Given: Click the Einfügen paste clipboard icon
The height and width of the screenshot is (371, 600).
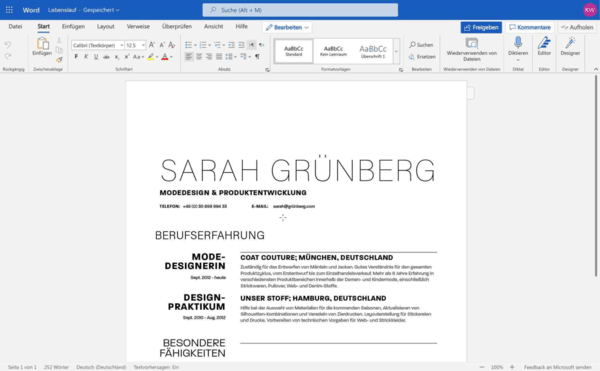Looking at the screenshot, I should [42, 44].
